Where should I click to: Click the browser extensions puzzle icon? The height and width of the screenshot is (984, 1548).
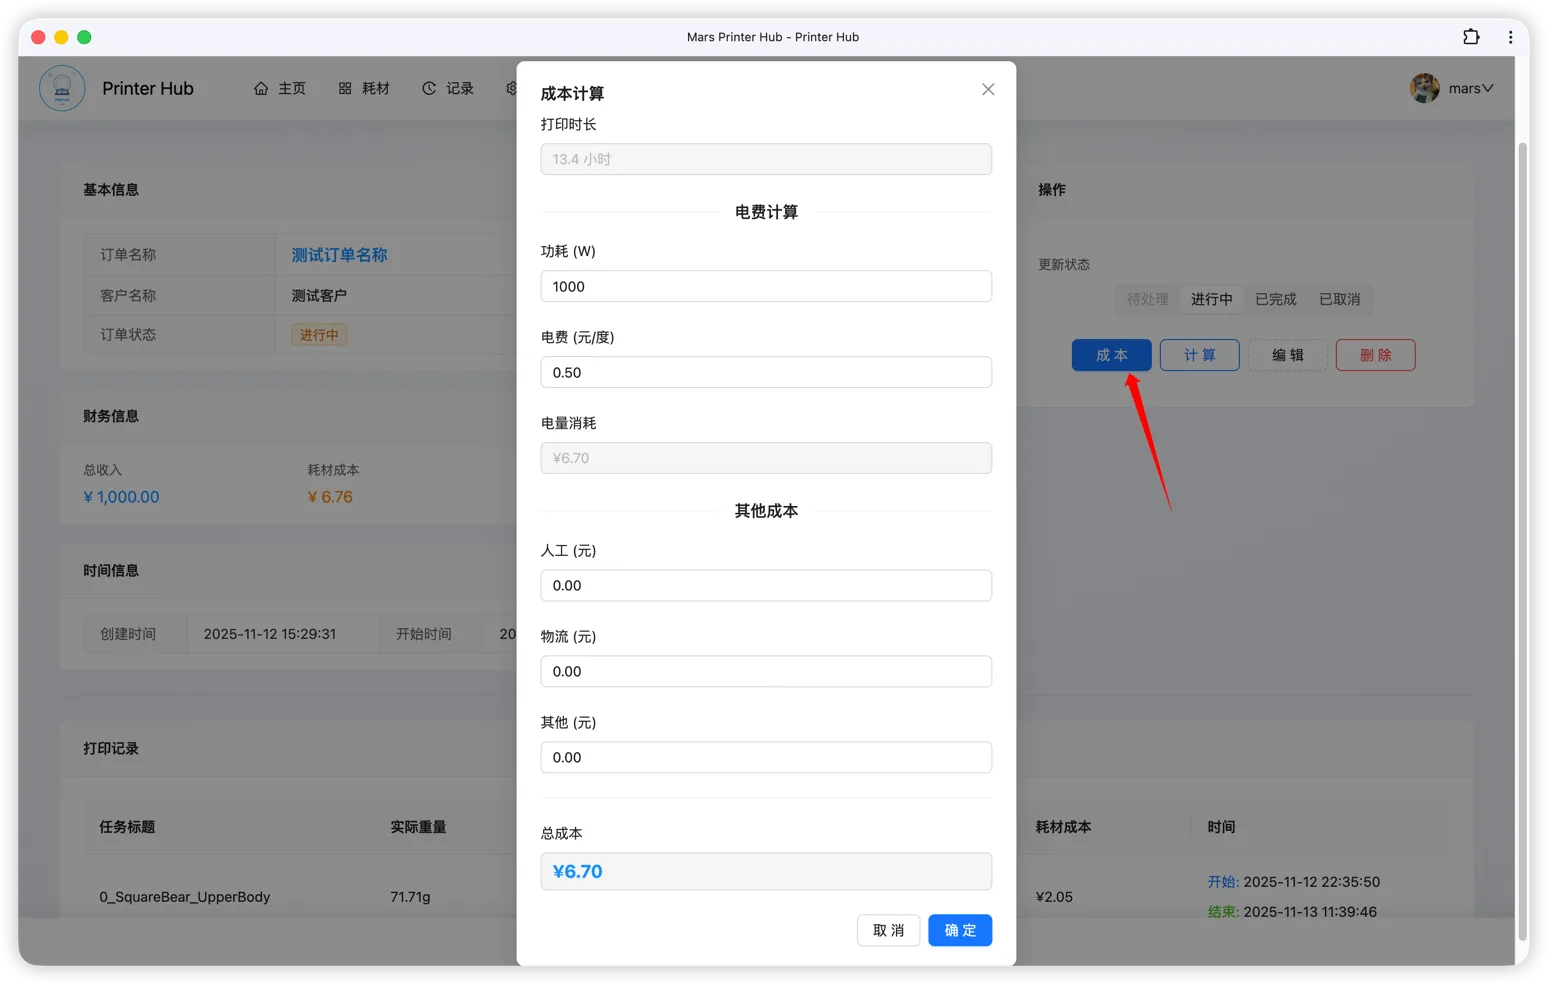tap(1471, 36)
